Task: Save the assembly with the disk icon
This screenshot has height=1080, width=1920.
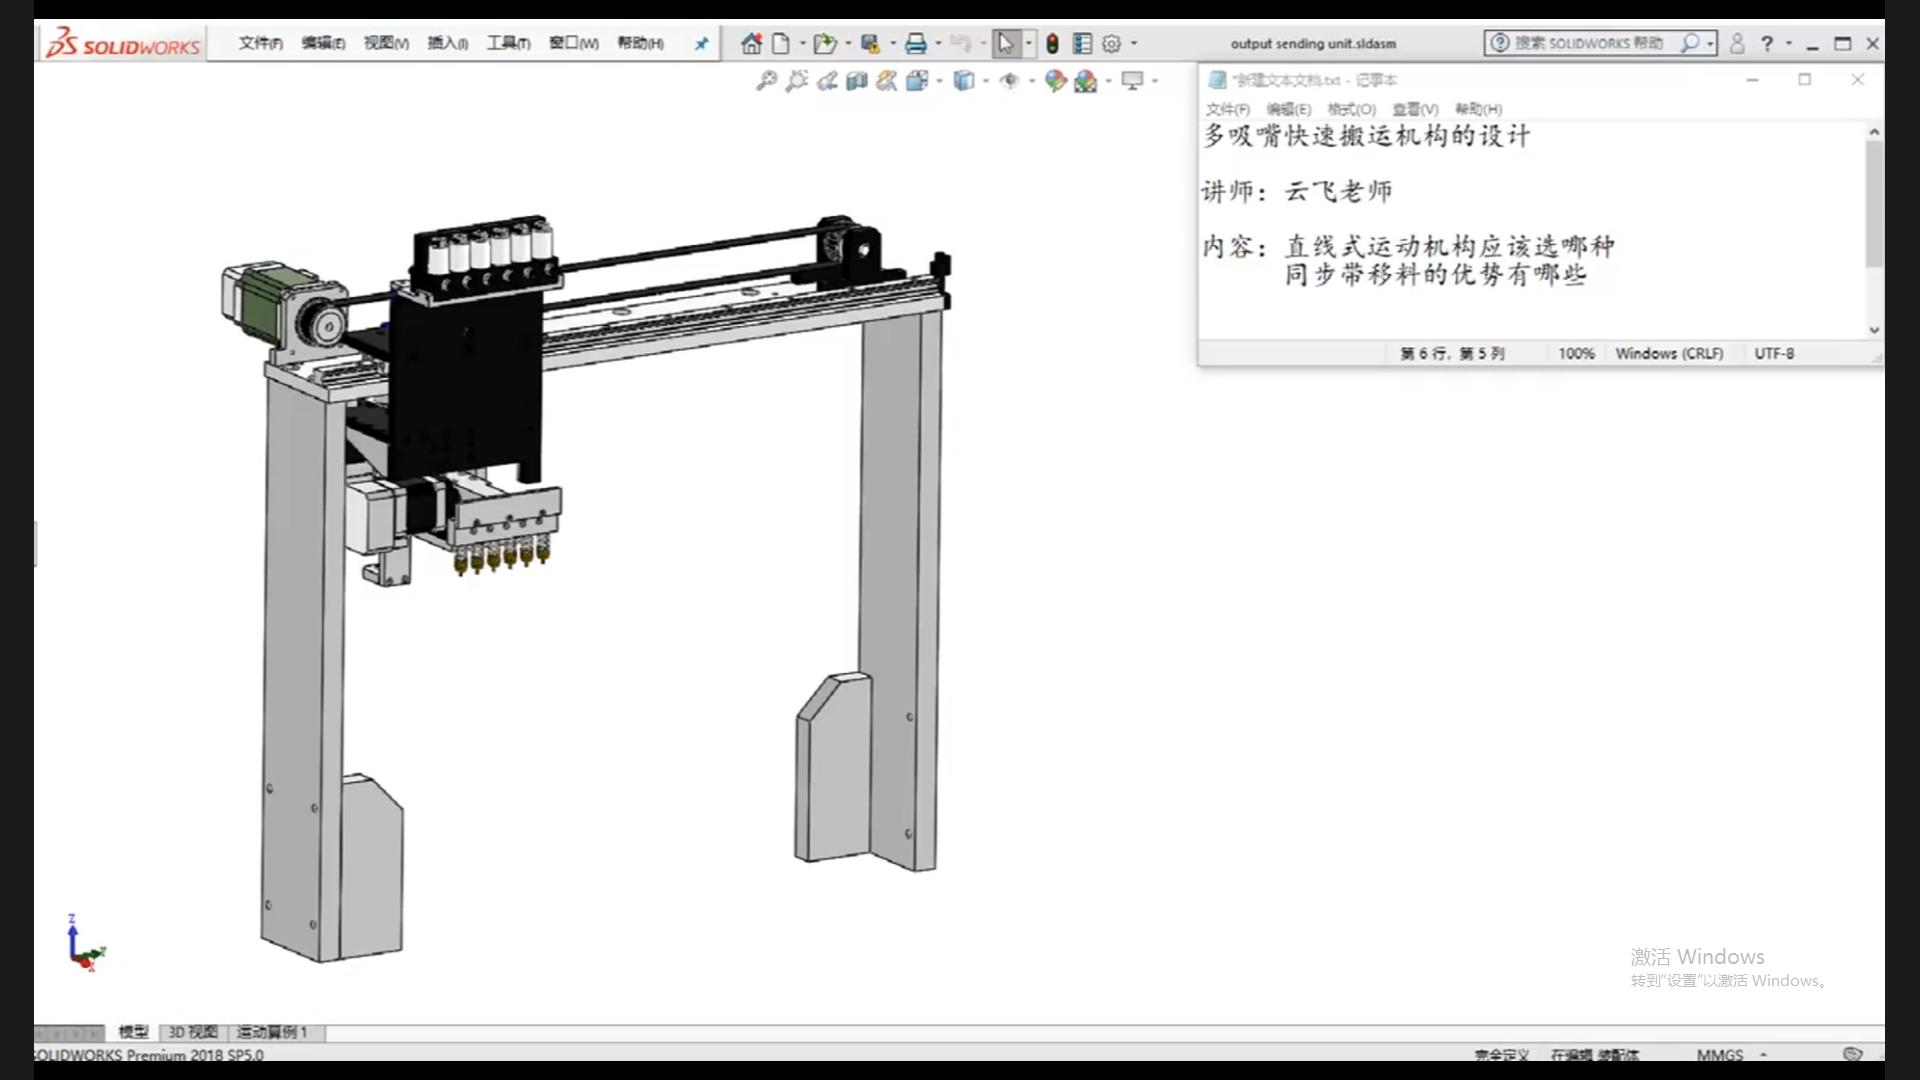Action: pos(870,43)
